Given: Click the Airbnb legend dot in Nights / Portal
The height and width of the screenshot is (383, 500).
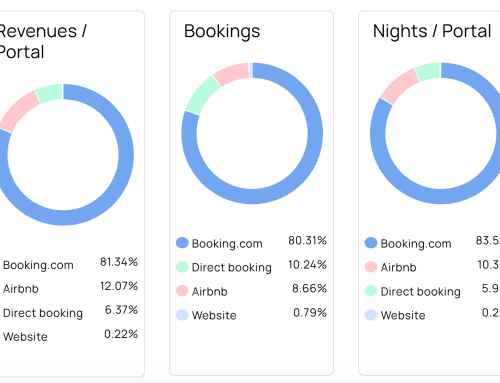Looking at the screenshot, I should click(371, 267).
